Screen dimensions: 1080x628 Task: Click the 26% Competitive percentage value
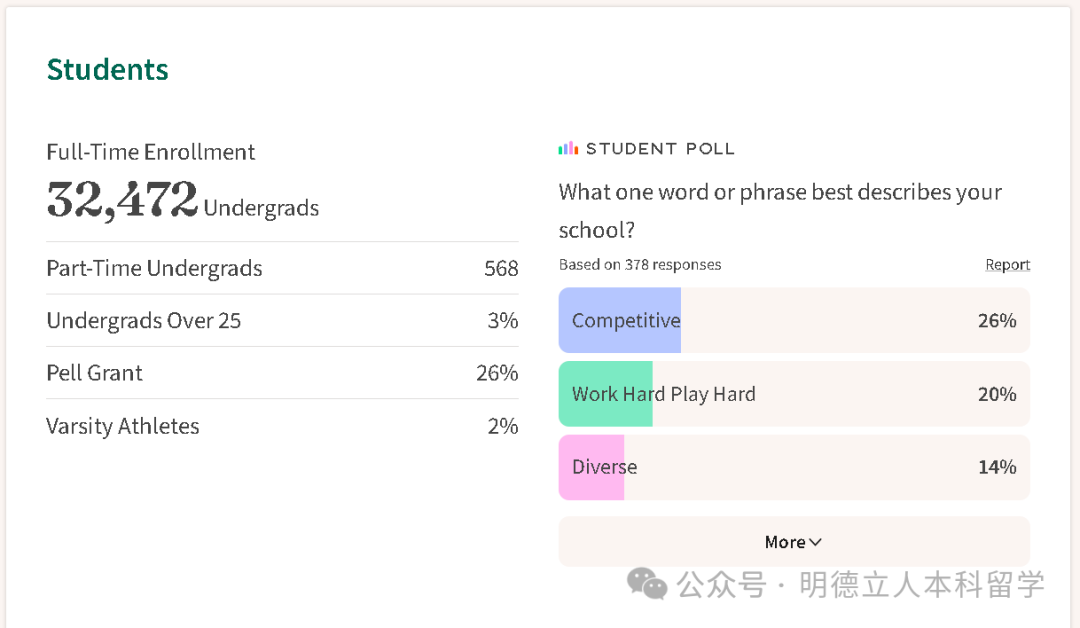coord(997,320)
